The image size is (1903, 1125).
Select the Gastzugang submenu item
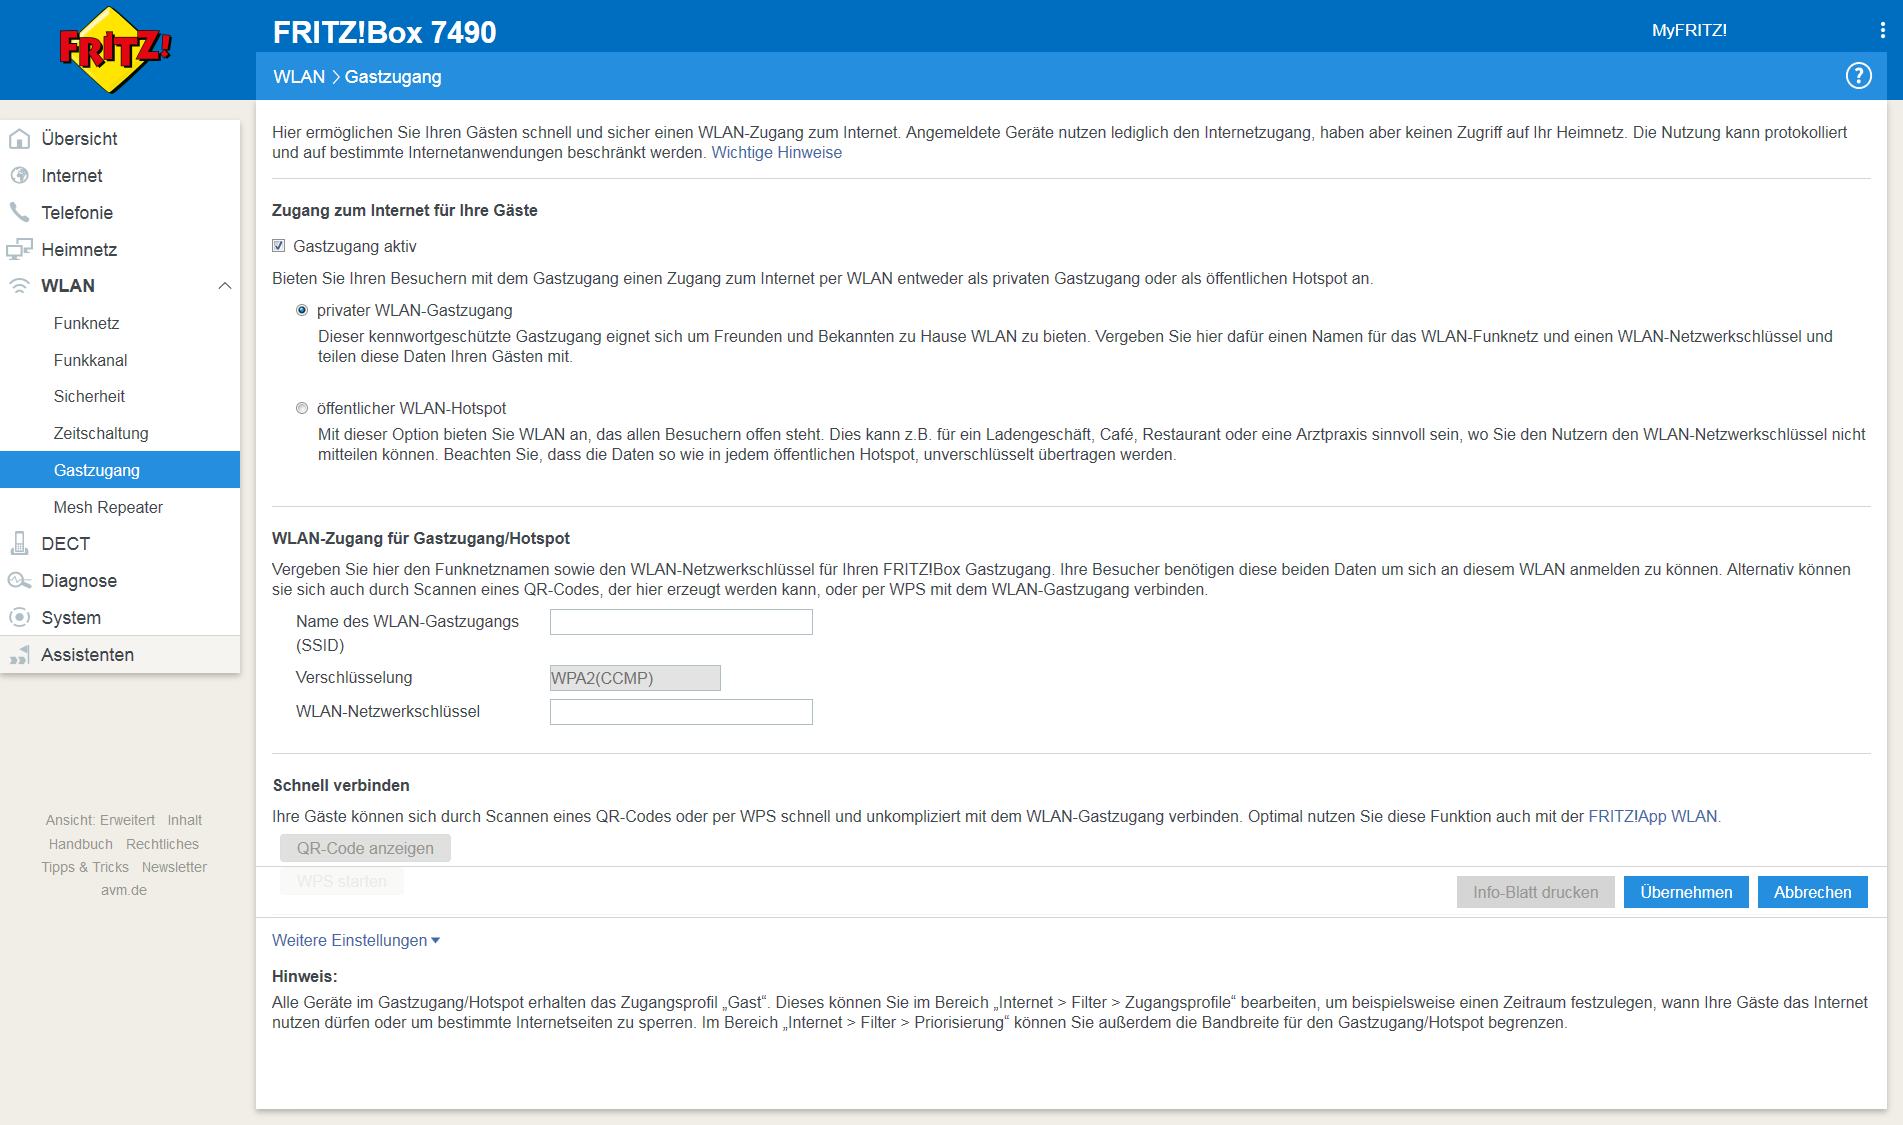120,470
